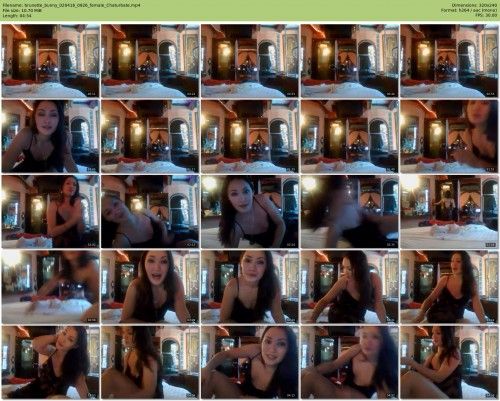Open the first empty-room thumbnail in top row
The height and width of the screenshot is (401, 500).
(x=50, y=61)
